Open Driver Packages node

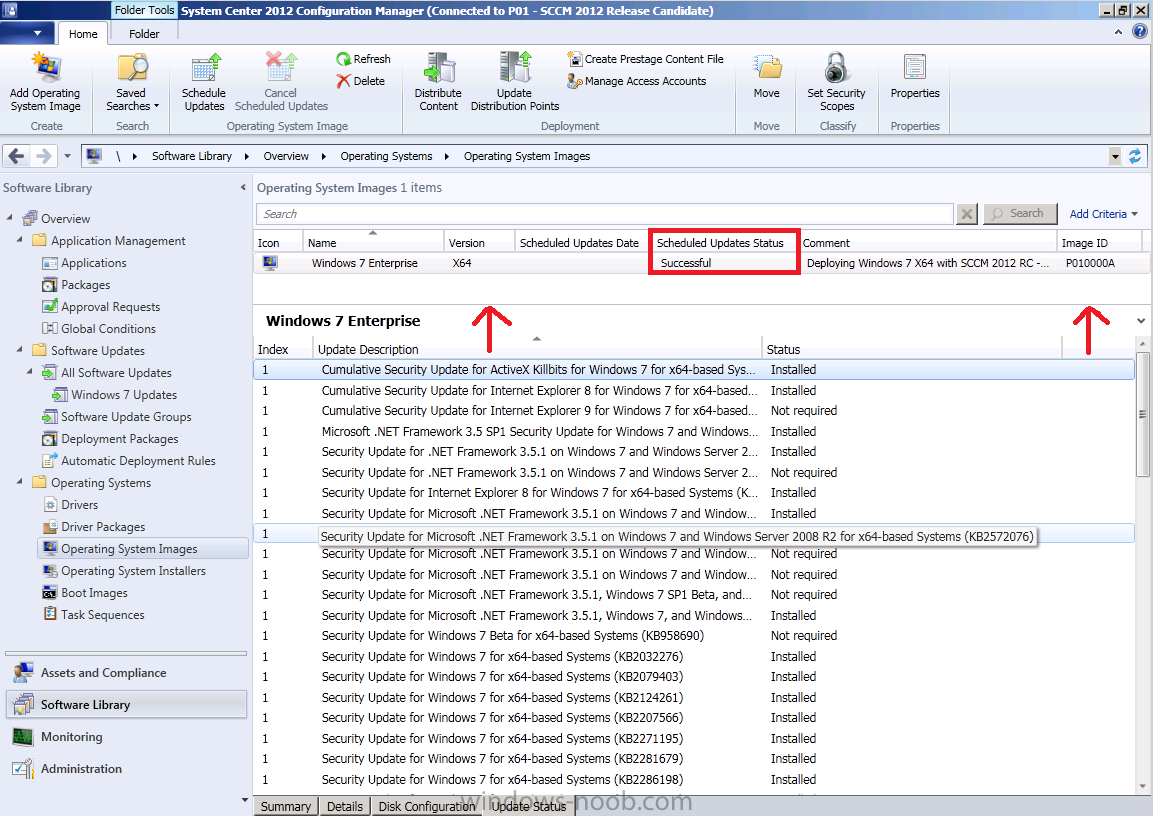click(93, 527)
